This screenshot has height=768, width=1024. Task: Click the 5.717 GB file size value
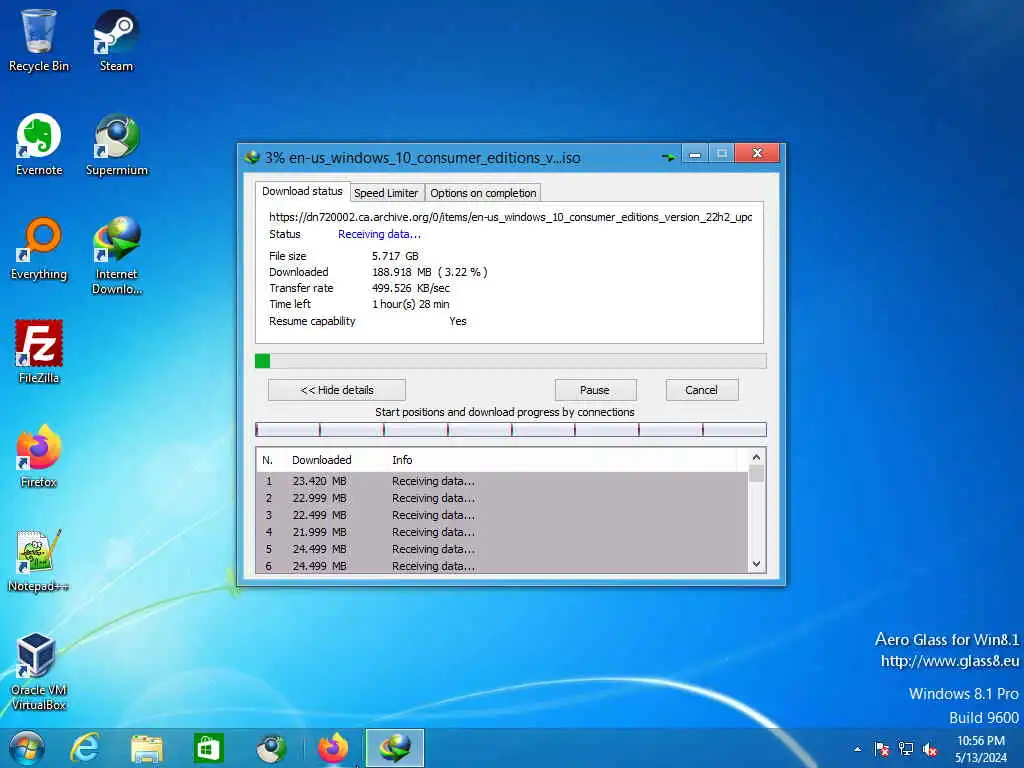click(395, 256)
